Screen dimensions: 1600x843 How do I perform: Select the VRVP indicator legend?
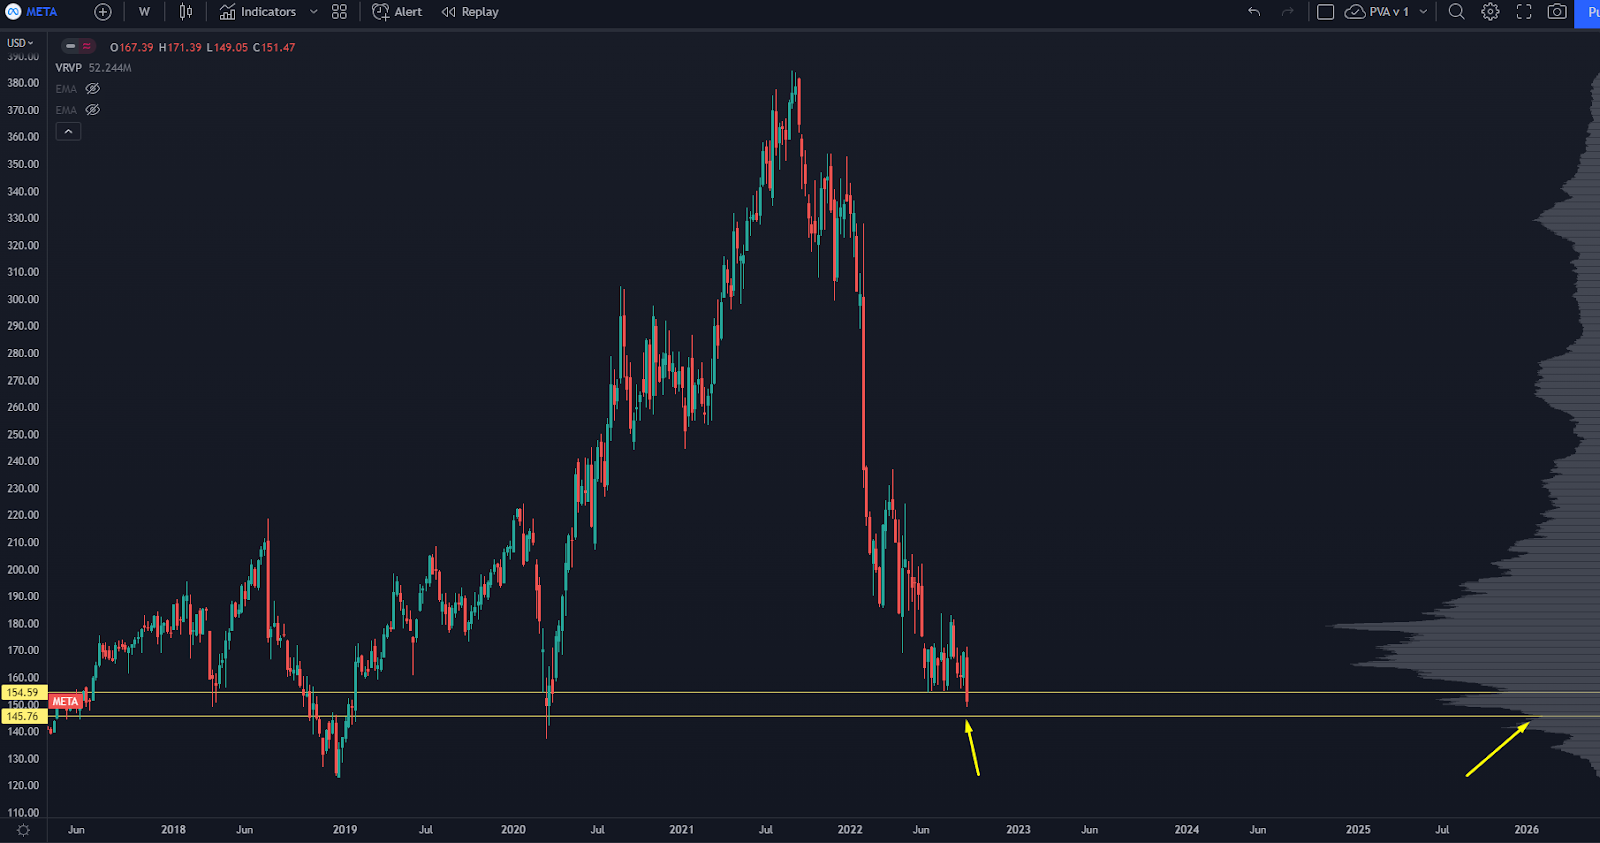click(x=68, y=68)
